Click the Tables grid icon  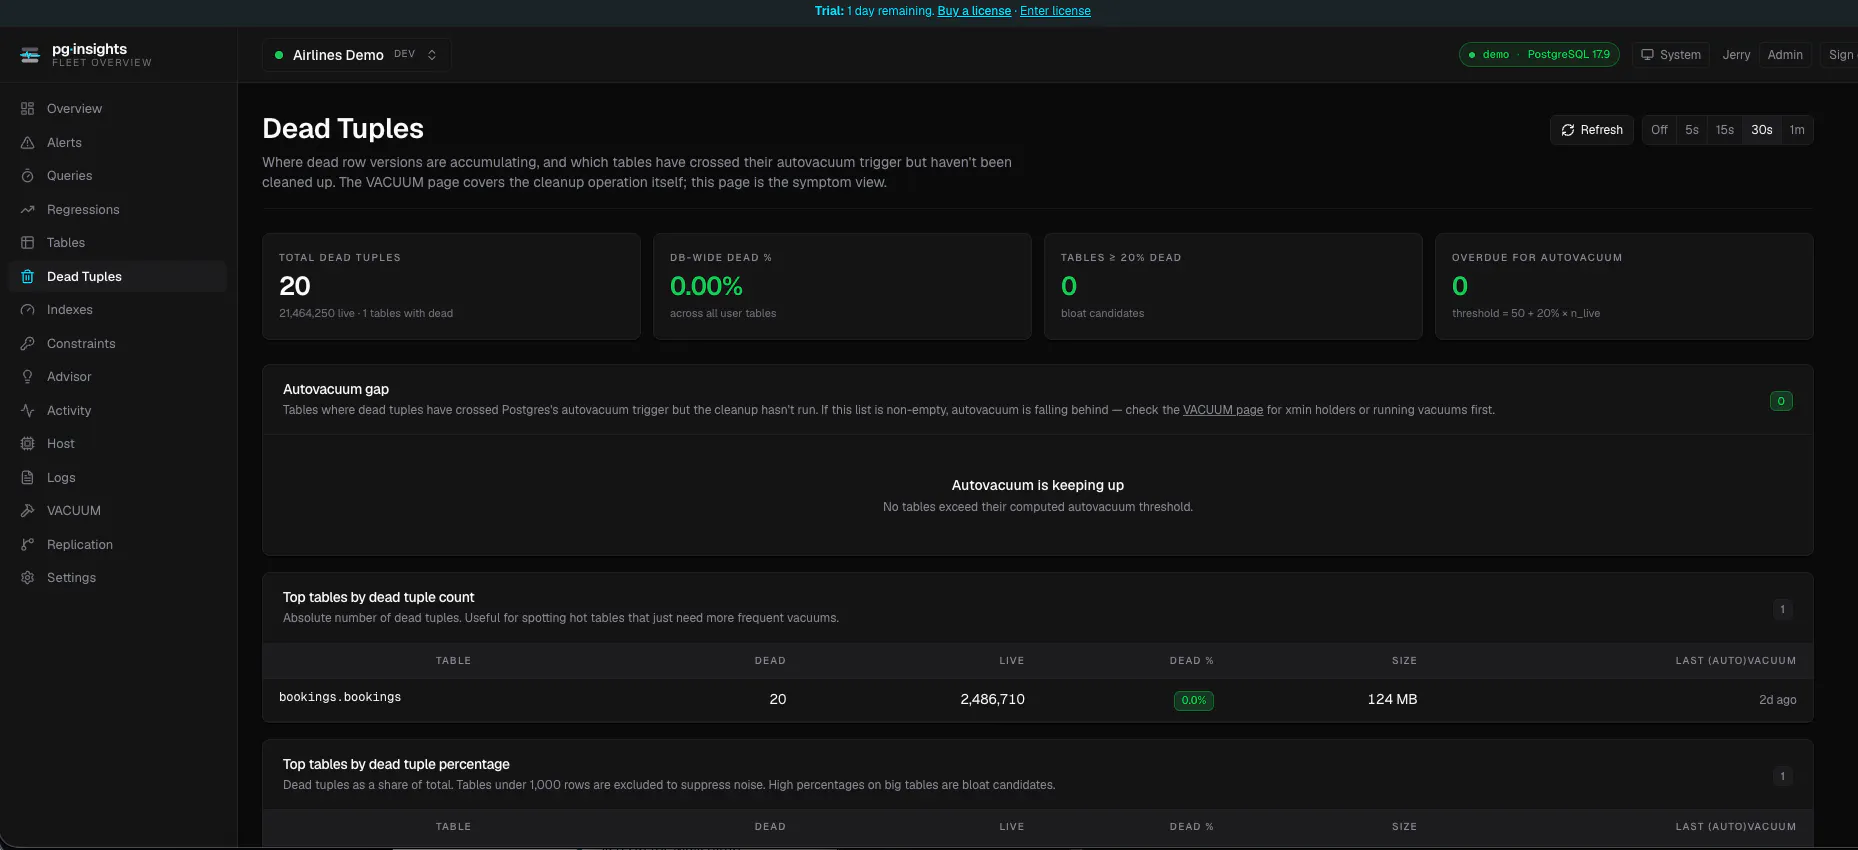click(27, 243)
